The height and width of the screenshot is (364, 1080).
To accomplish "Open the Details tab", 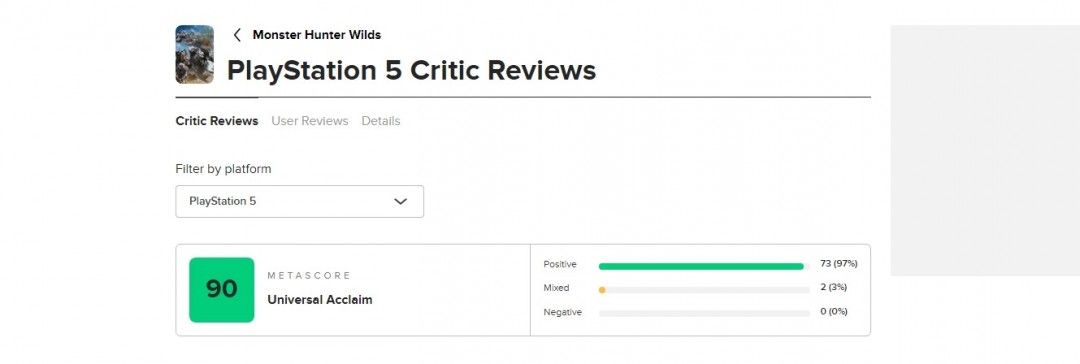I will tap(381, 121).
